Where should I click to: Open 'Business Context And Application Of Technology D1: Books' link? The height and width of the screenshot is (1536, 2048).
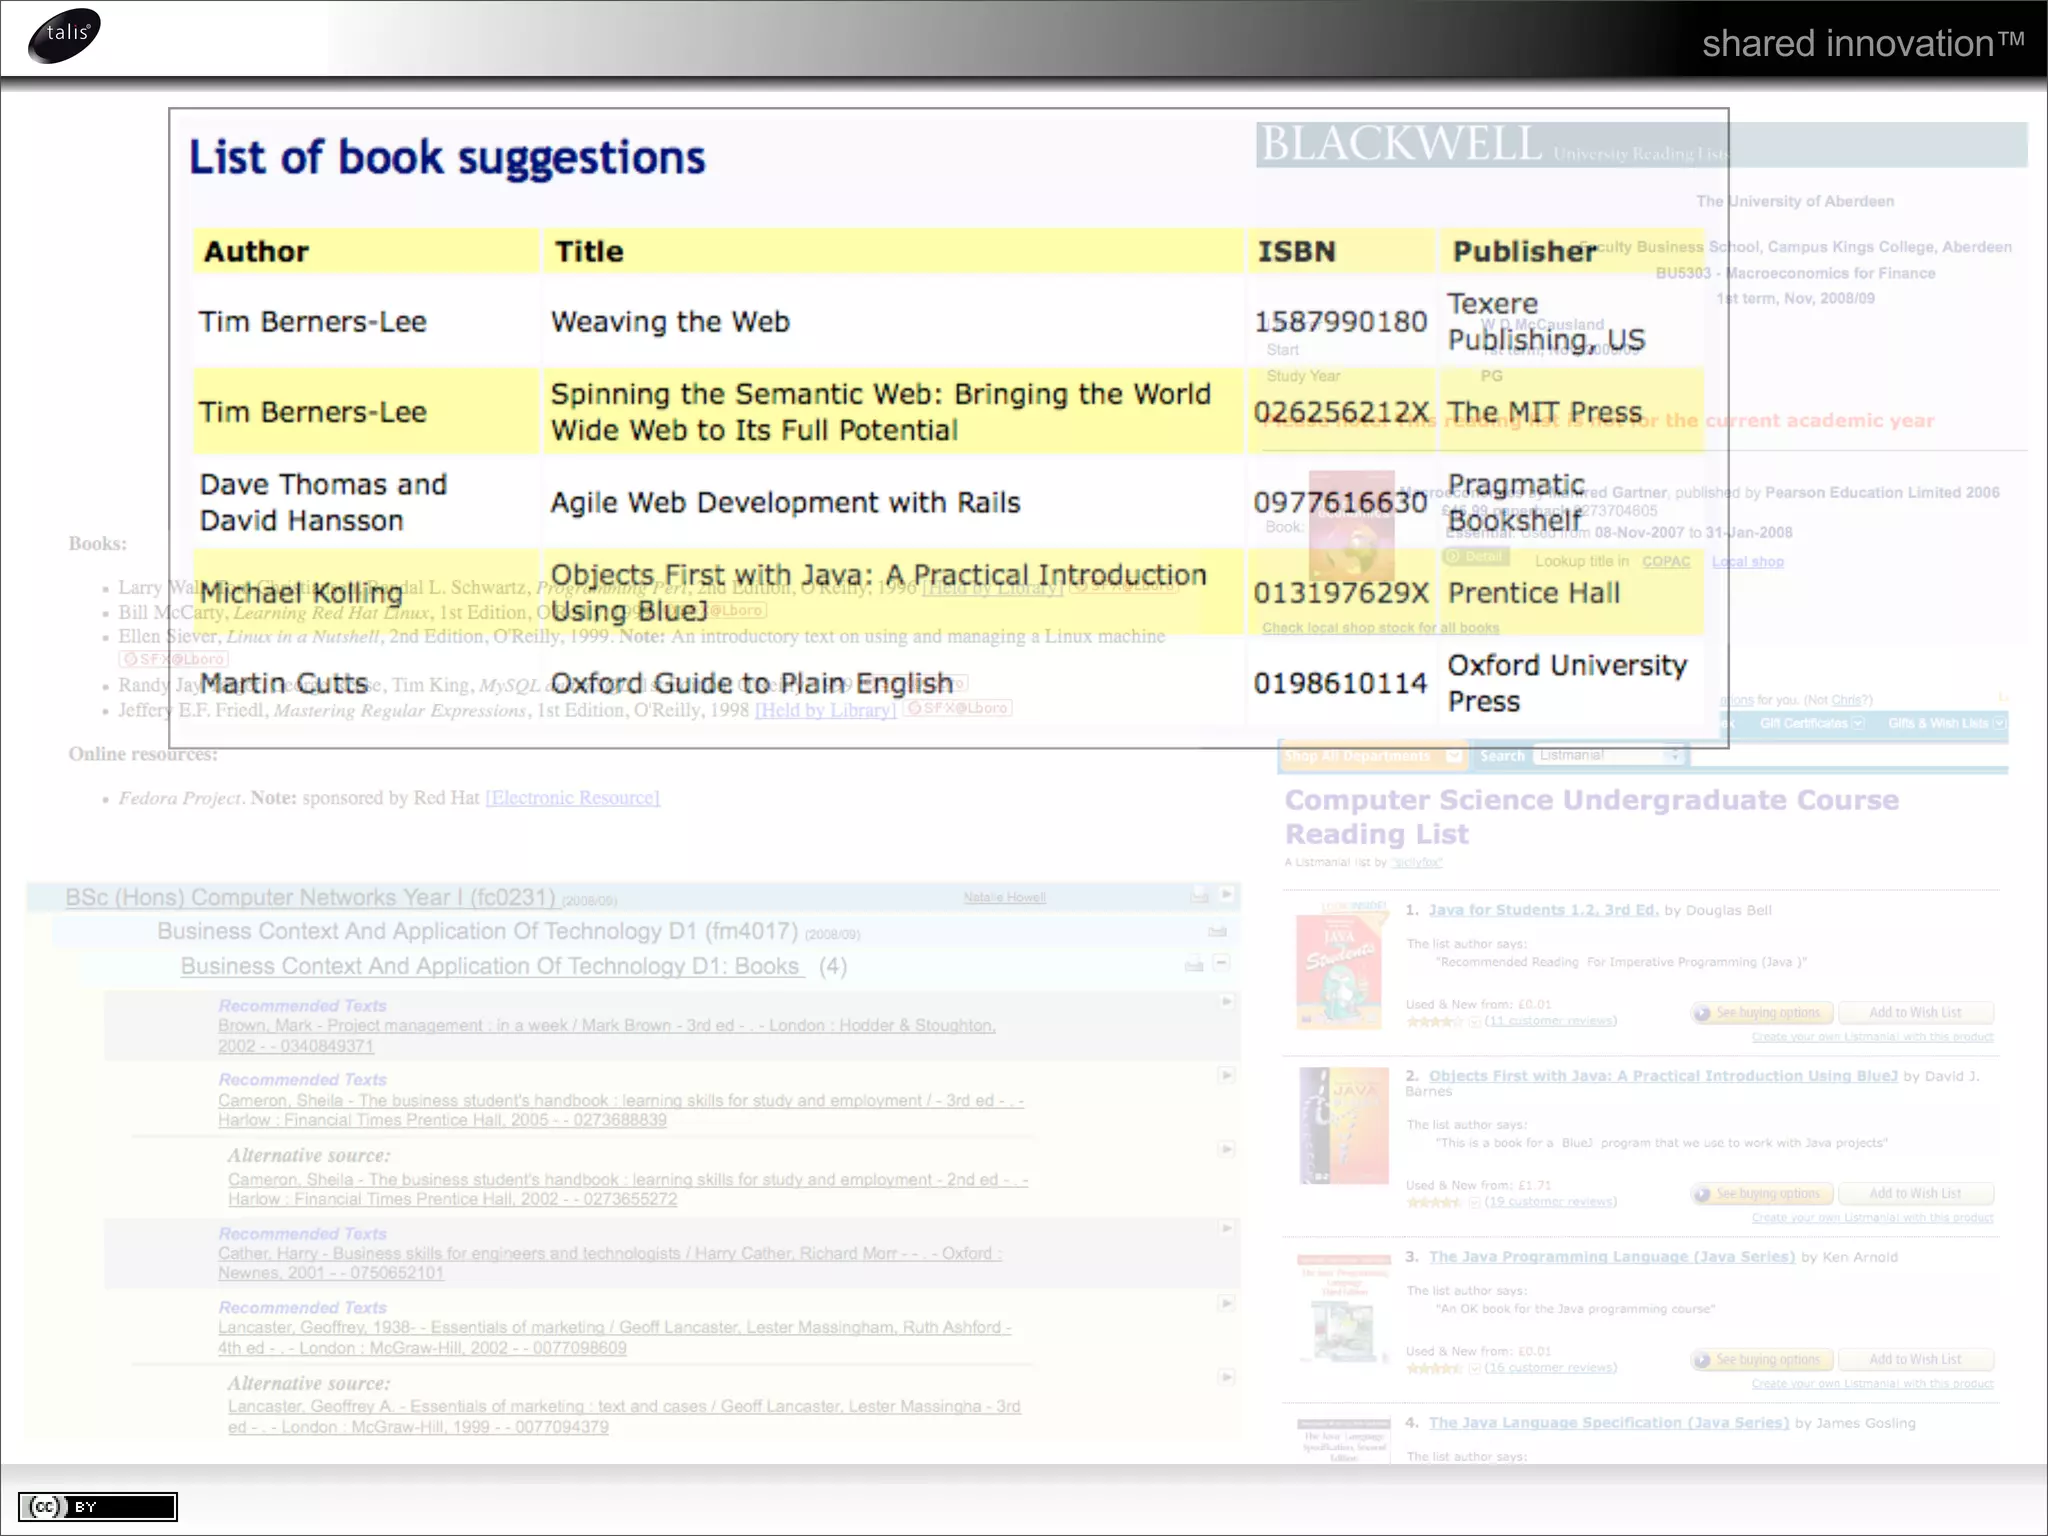point(491,966)
